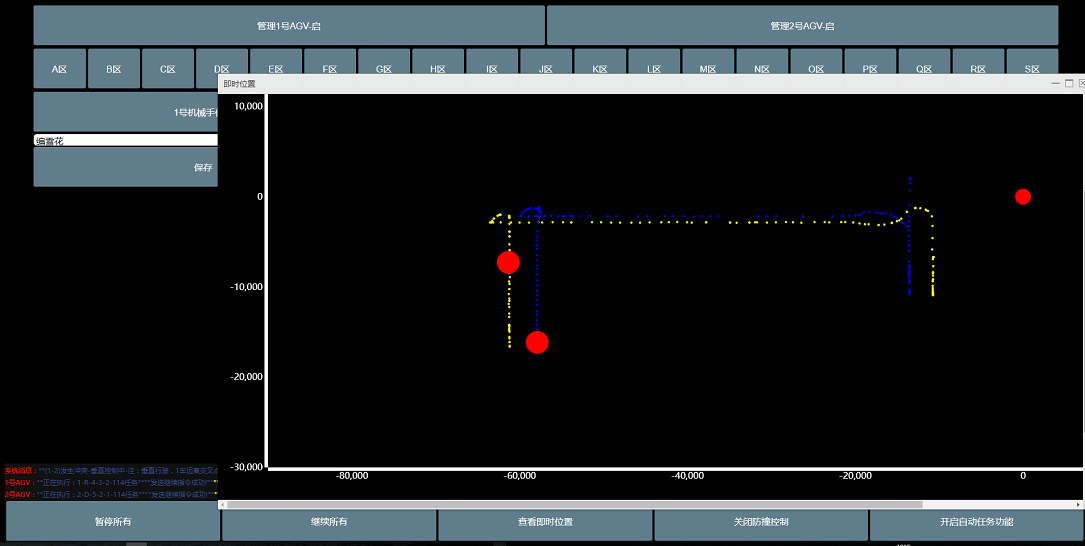Minimize the 即时位置 window
This screenshot has height=546, width=1085.
click(x=1054, y=84)
